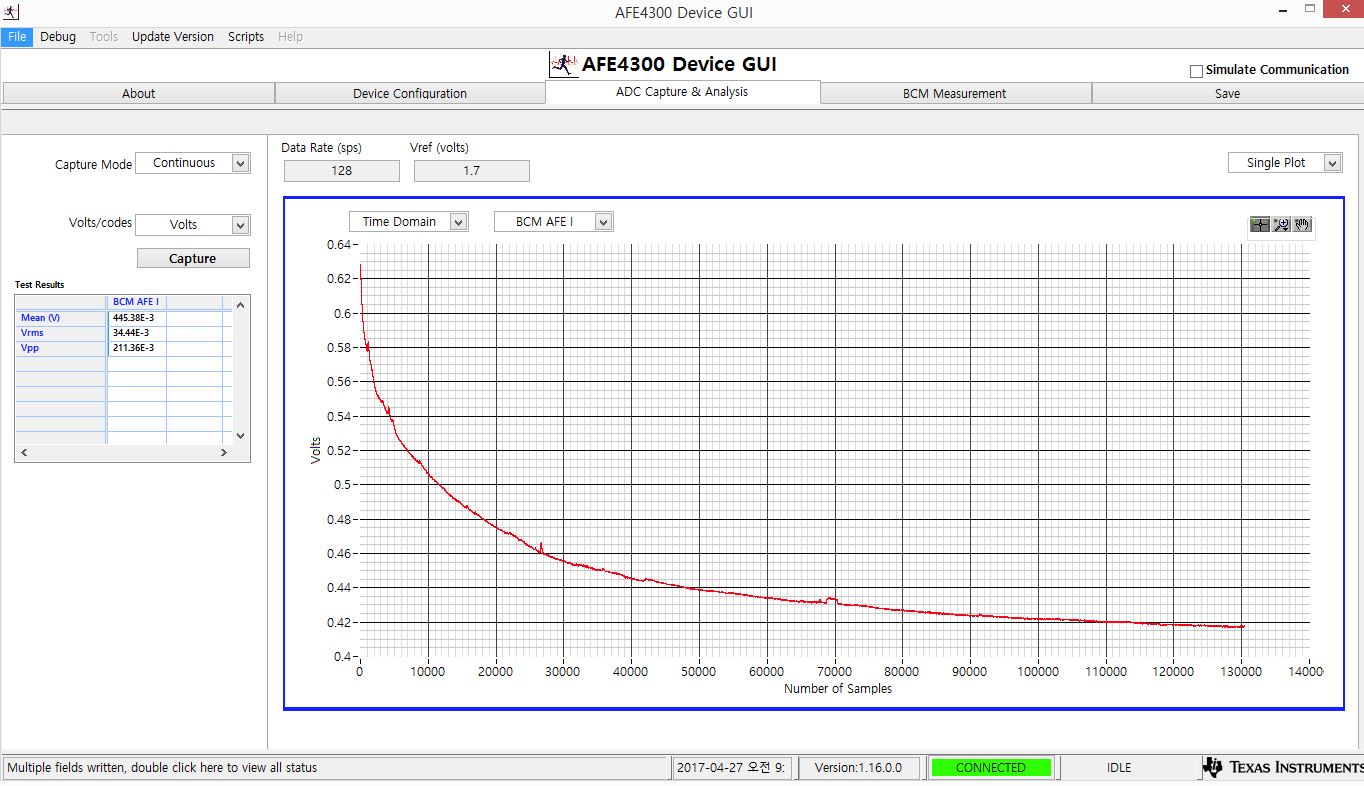Screen dimensions: 1364x786
Task: Open the Update Version menu
Action: tap(173, 37)
